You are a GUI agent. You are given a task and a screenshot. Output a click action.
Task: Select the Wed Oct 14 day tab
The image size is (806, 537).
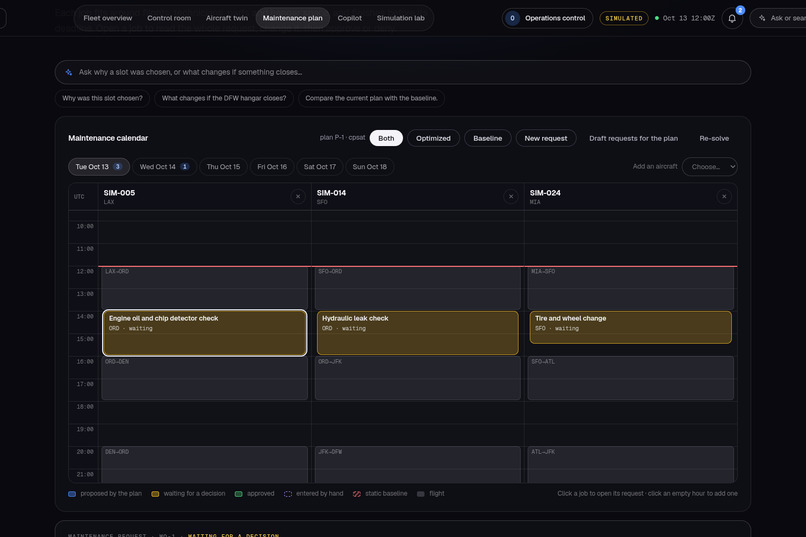click(164, 166)
